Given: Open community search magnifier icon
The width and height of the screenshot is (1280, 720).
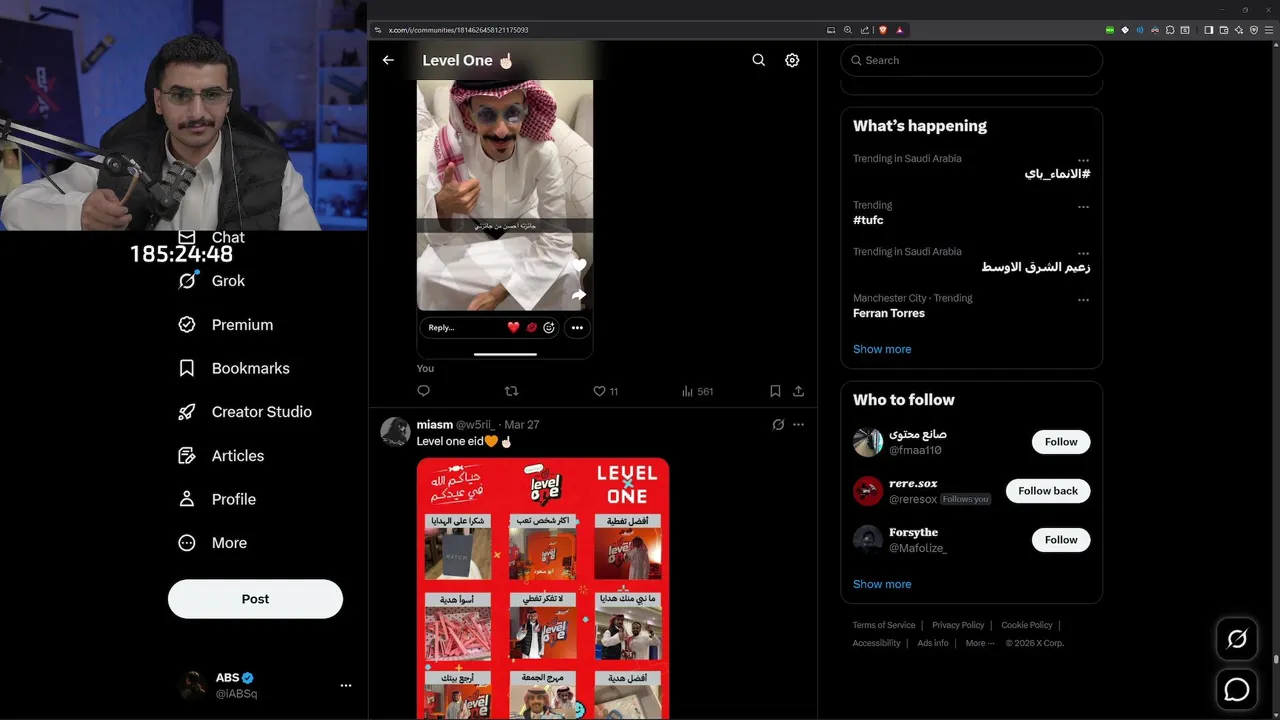Looking at the screenshot, I should (759, 60).
